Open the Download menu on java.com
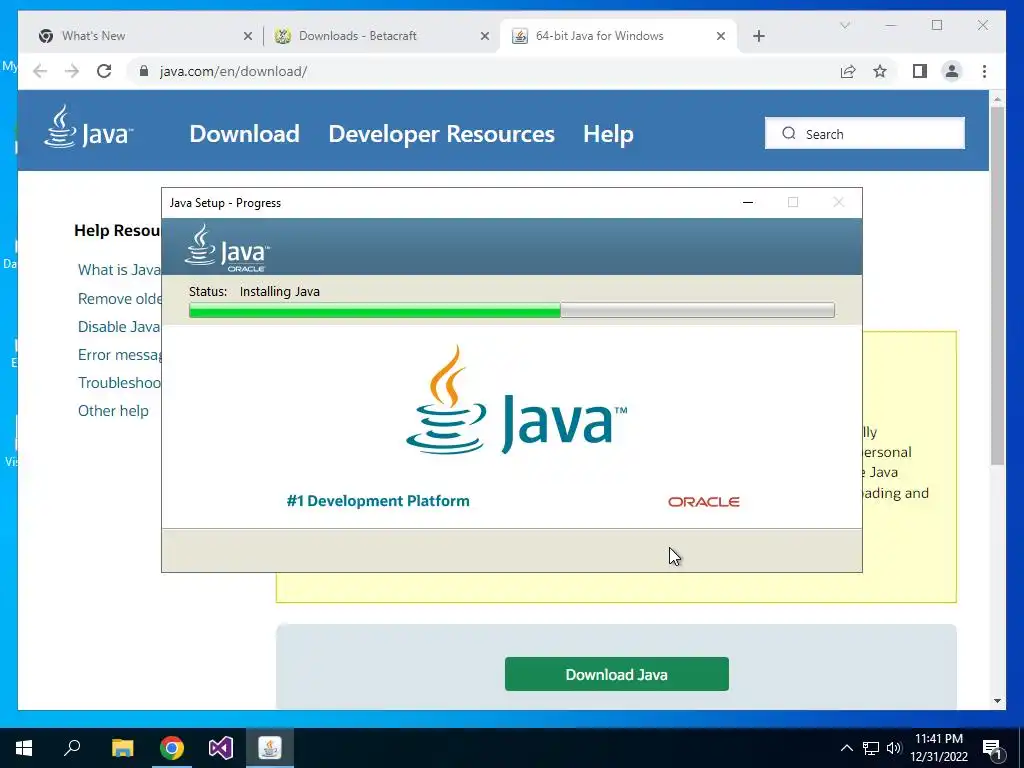The width and height of the screenshot is (1024, 768). pyautogui.click(x=244, y=134)
